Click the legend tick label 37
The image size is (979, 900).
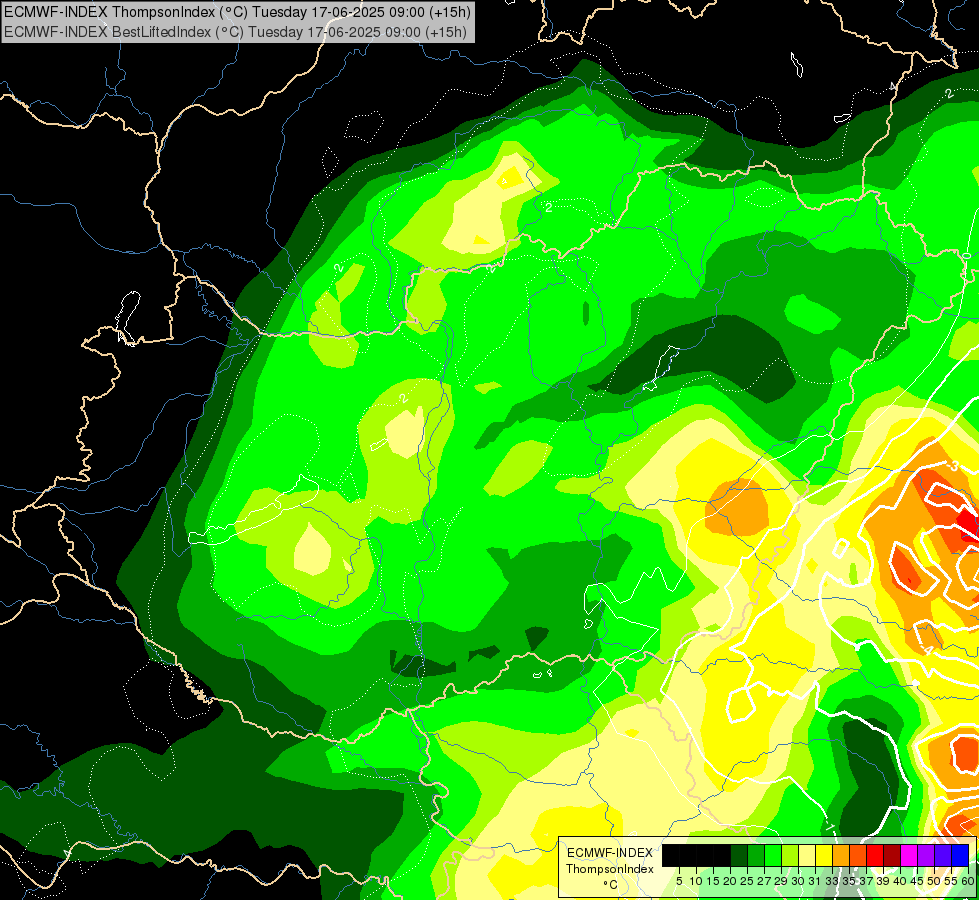tap(866, 881)
